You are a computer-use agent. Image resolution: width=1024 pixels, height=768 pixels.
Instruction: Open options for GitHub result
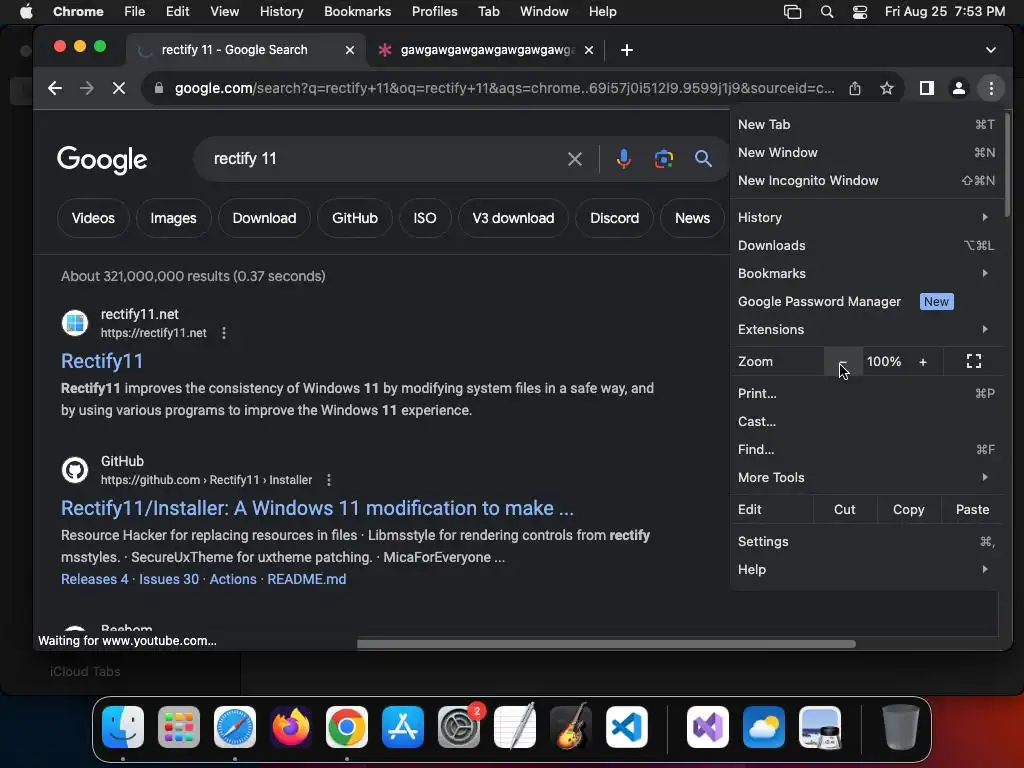pos(329,480)
